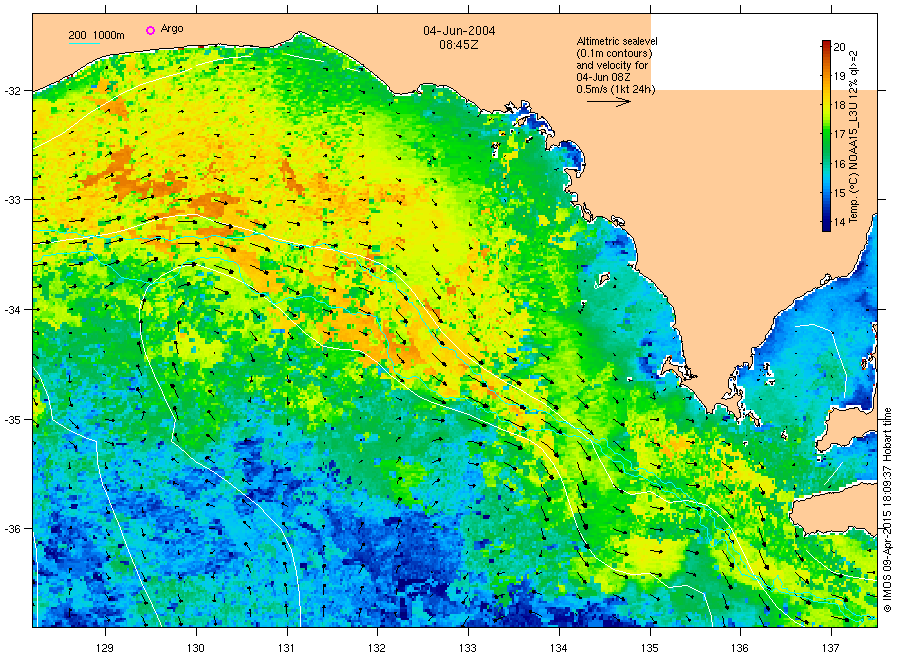Click the -36 latitude axis label
Screen dimensions: 900x660
pos(12,529)
